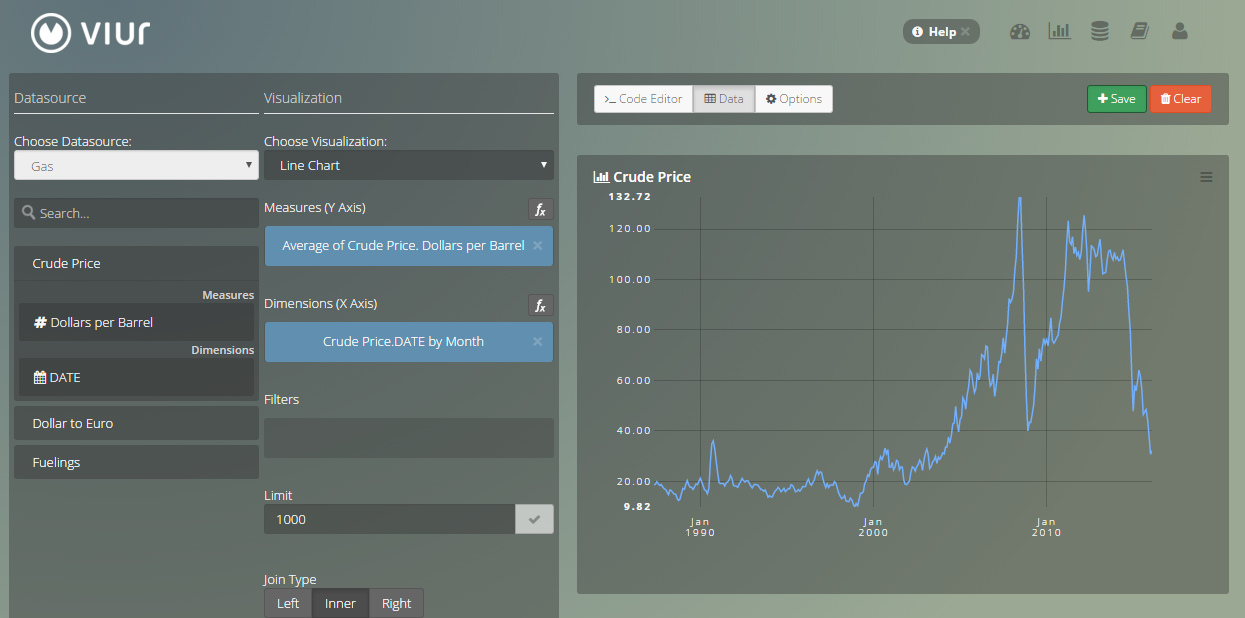Image resolution: width=1245 pixels, height=618 pixels.
Task: Select the Left join type
Action: (x=287, y=603)
